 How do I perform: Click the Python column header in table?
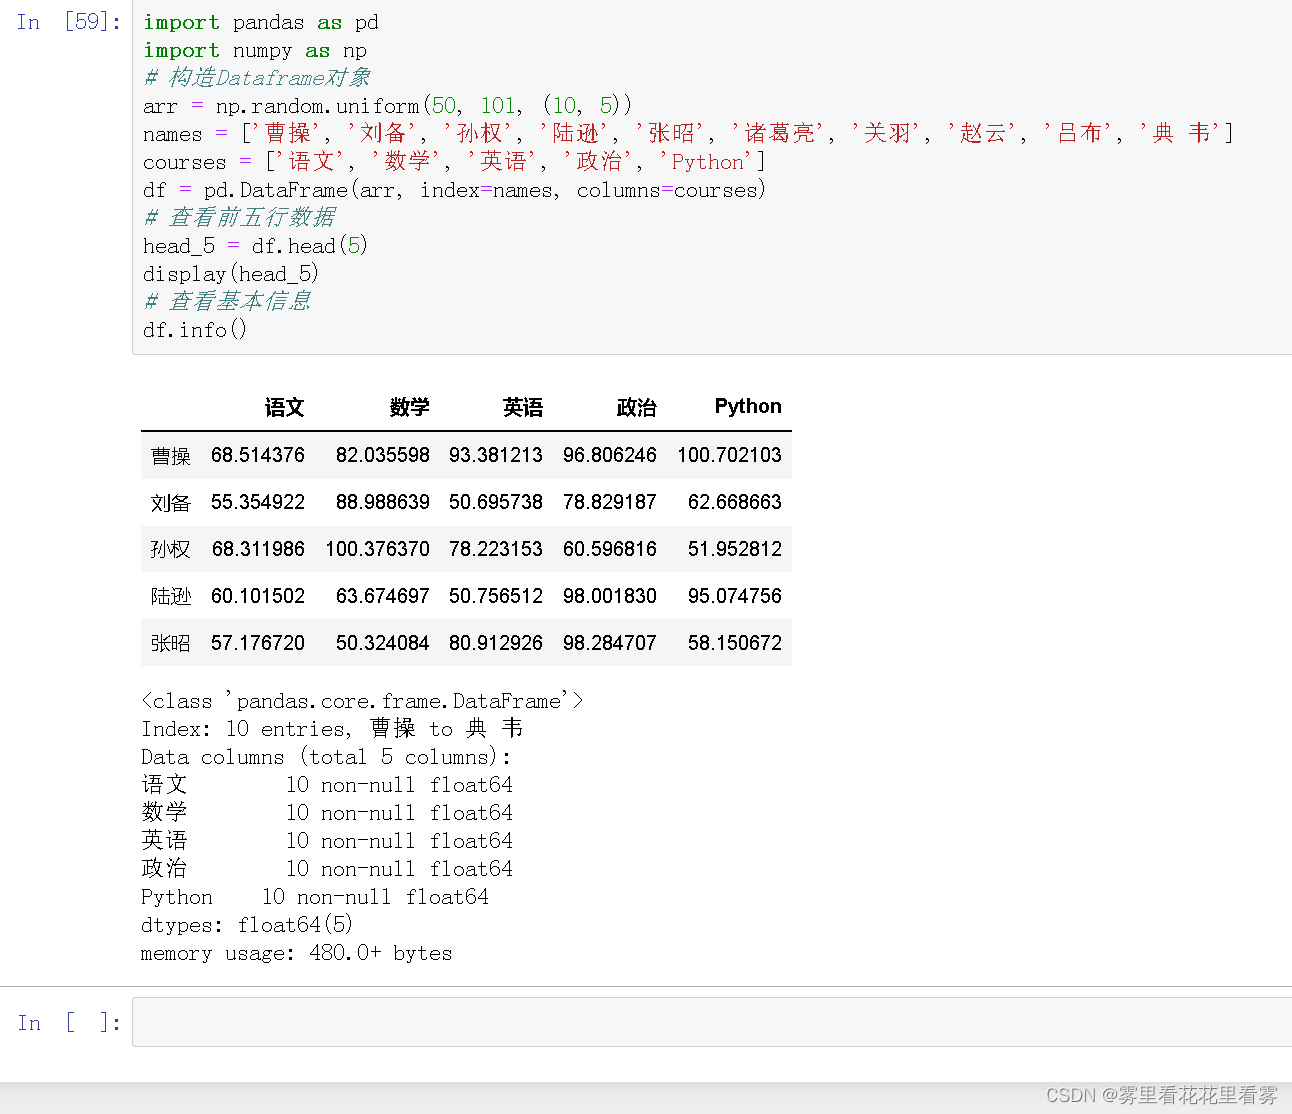click(x=748, y=406)
